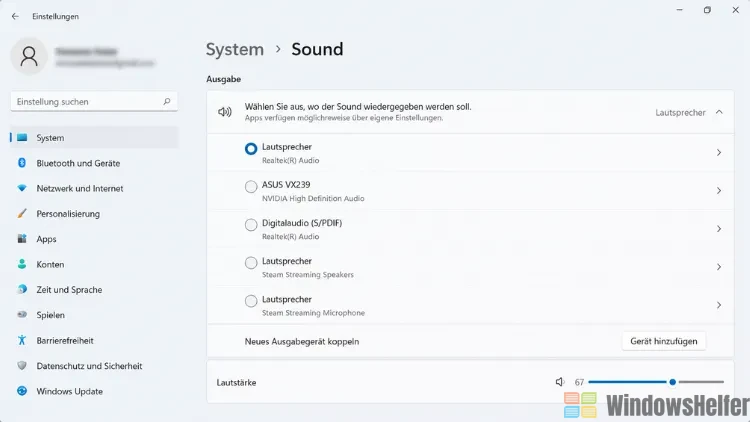Click the Apps icon in sidebar
This screenshot has height=422, width=750.
[x=22, y=239]
